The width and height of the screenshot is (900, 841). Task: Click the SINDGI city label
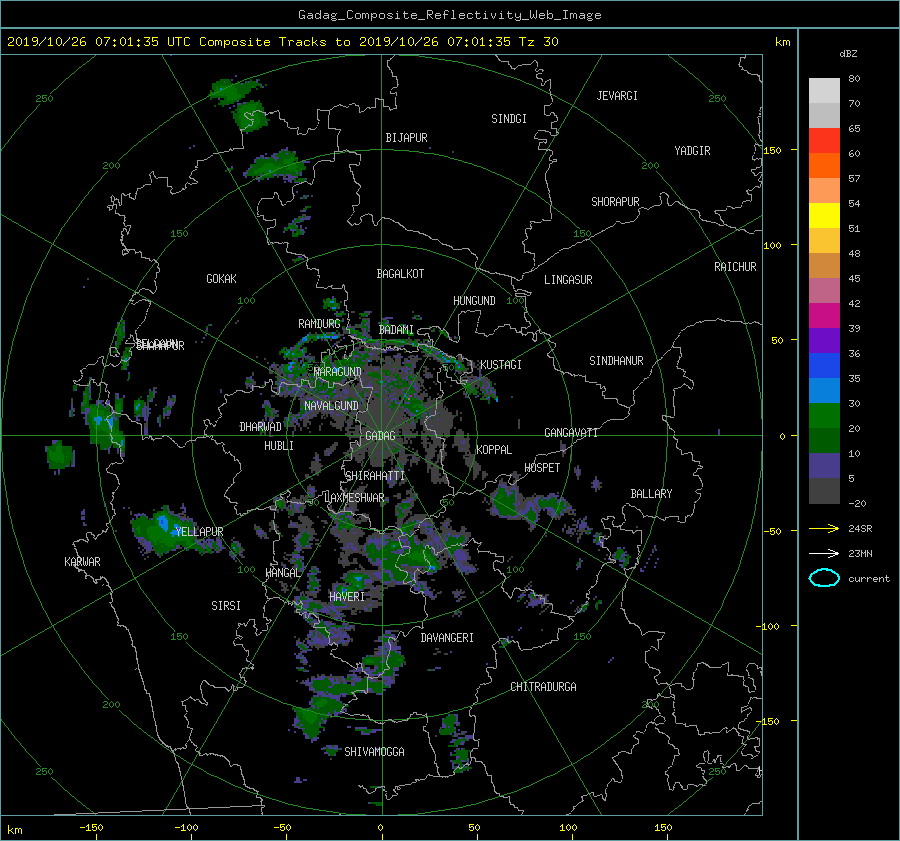[x=509, y=119]
